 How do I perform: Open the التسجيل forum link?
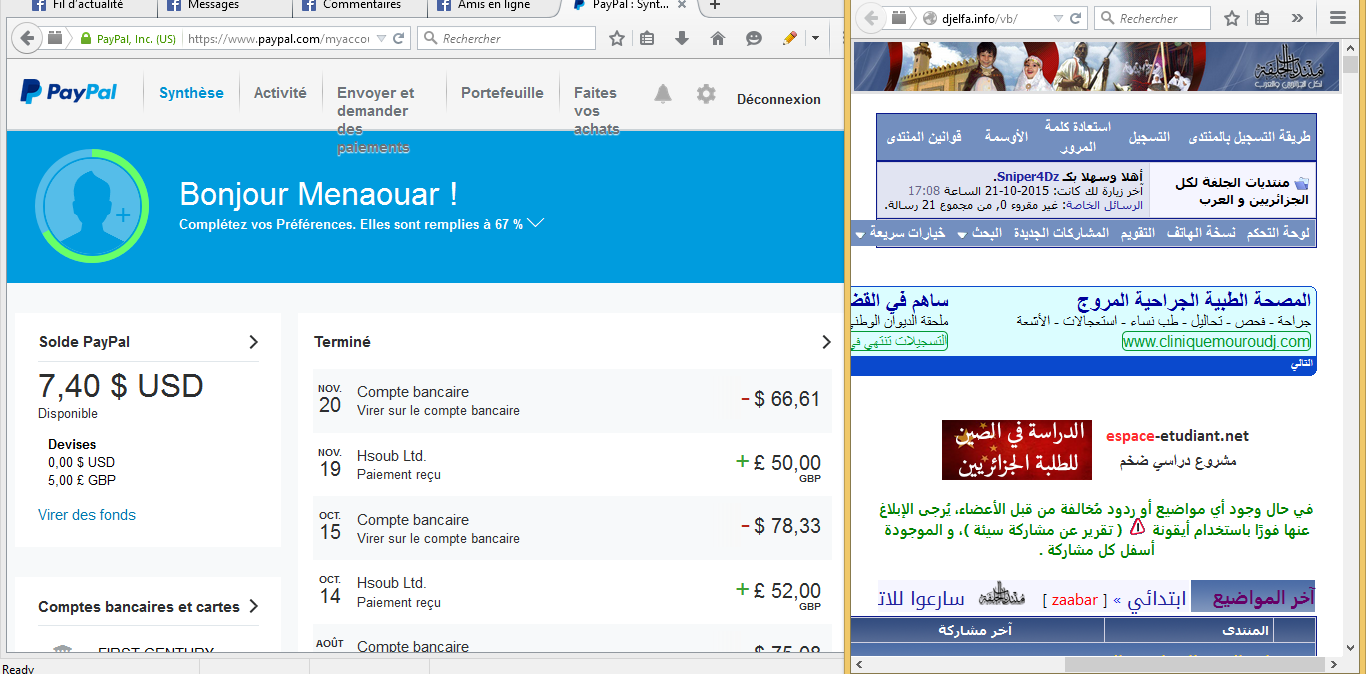coord(1150,137)
